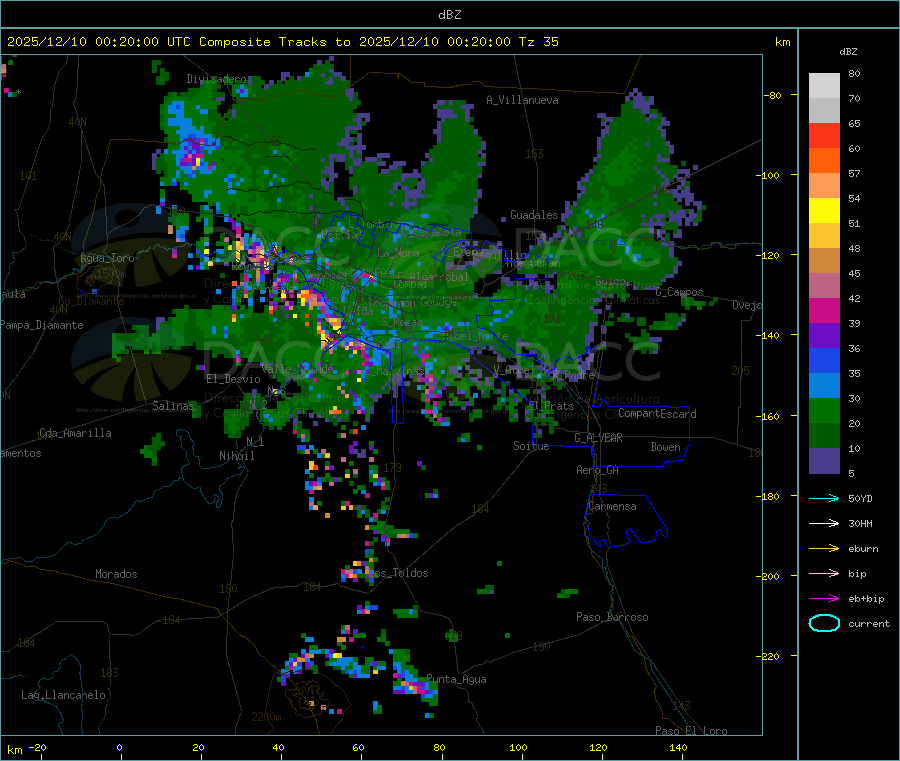Screen dimensions: 900x761
Task: Click the 'Bowen' map label
Action: tap(665, 447)
